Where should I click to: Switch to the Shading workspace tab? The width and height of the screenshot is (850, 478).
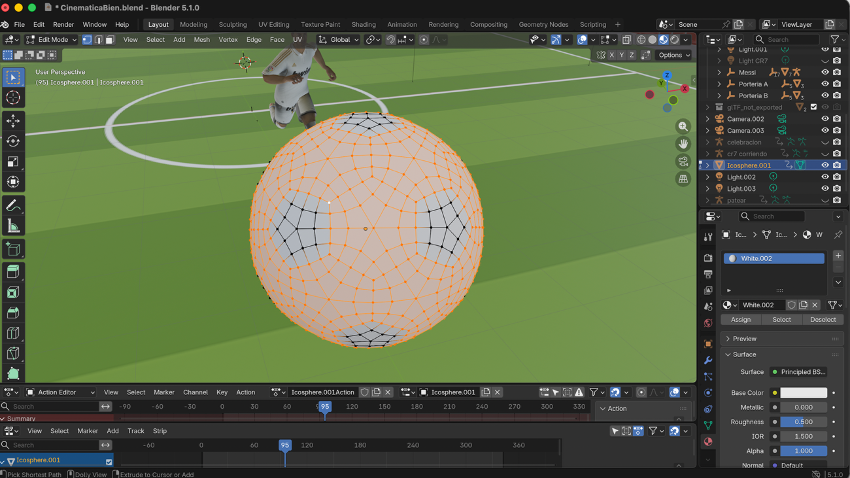click(x=363, y=24)
